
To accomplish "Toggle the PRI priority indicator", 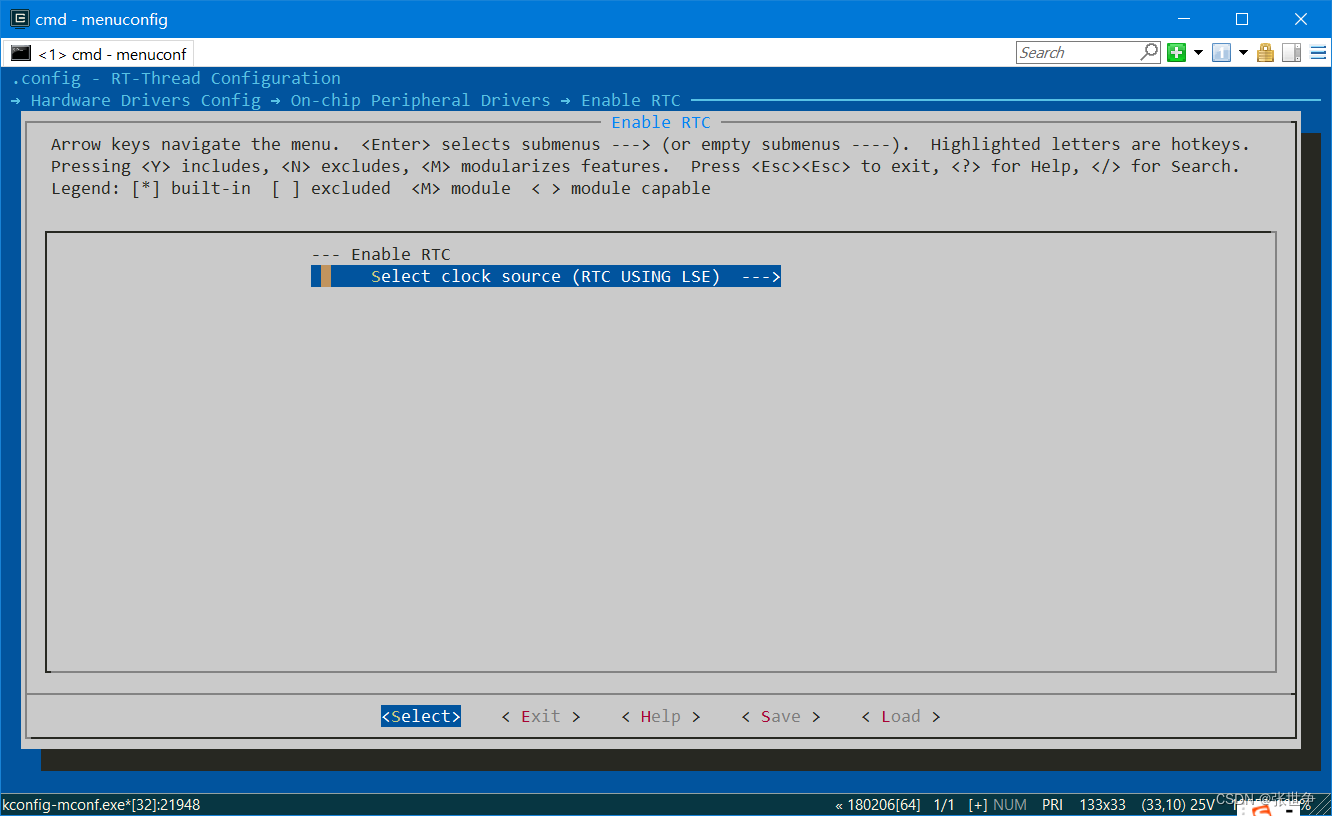I will coord(1052,804).
